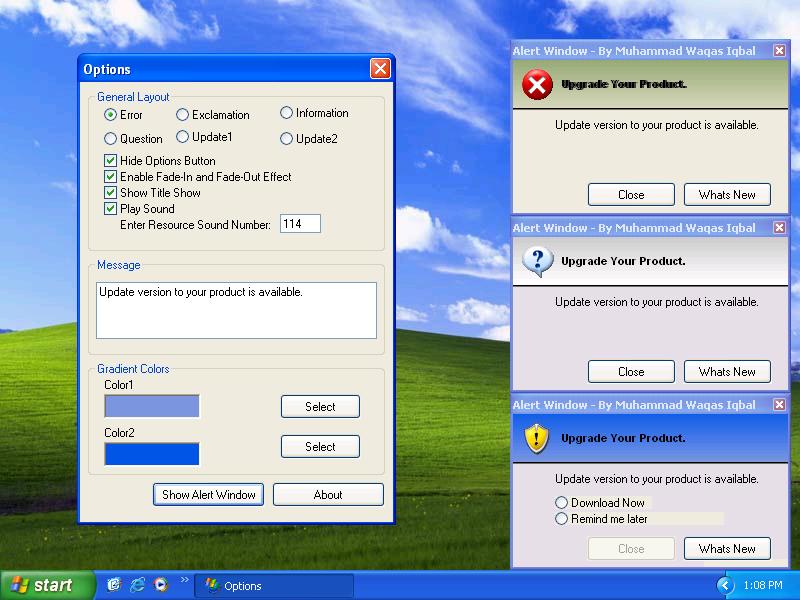Select Download Now in the shield alert
The width and height of the screenshot is (800, 600).
562,503
